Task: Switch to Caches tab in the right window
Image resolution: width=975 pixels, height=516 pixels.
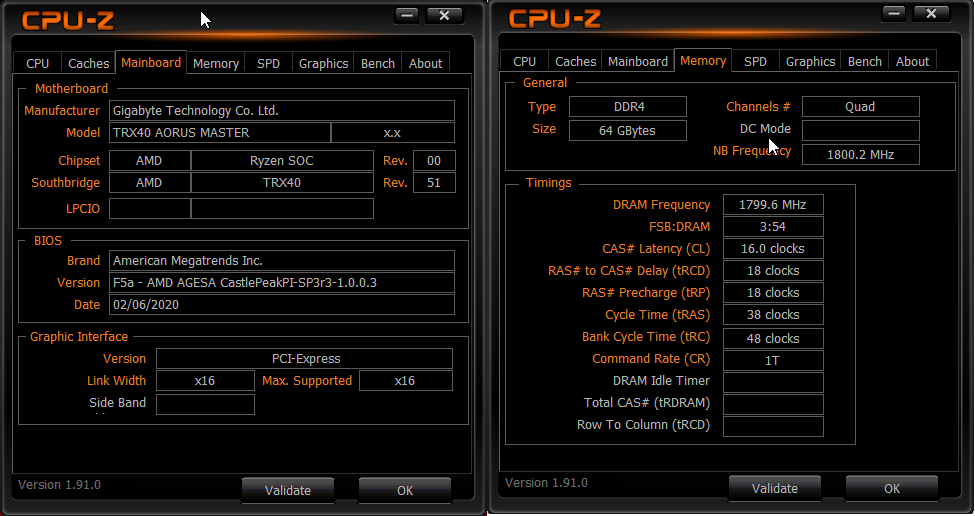Action: pos(576,62)
